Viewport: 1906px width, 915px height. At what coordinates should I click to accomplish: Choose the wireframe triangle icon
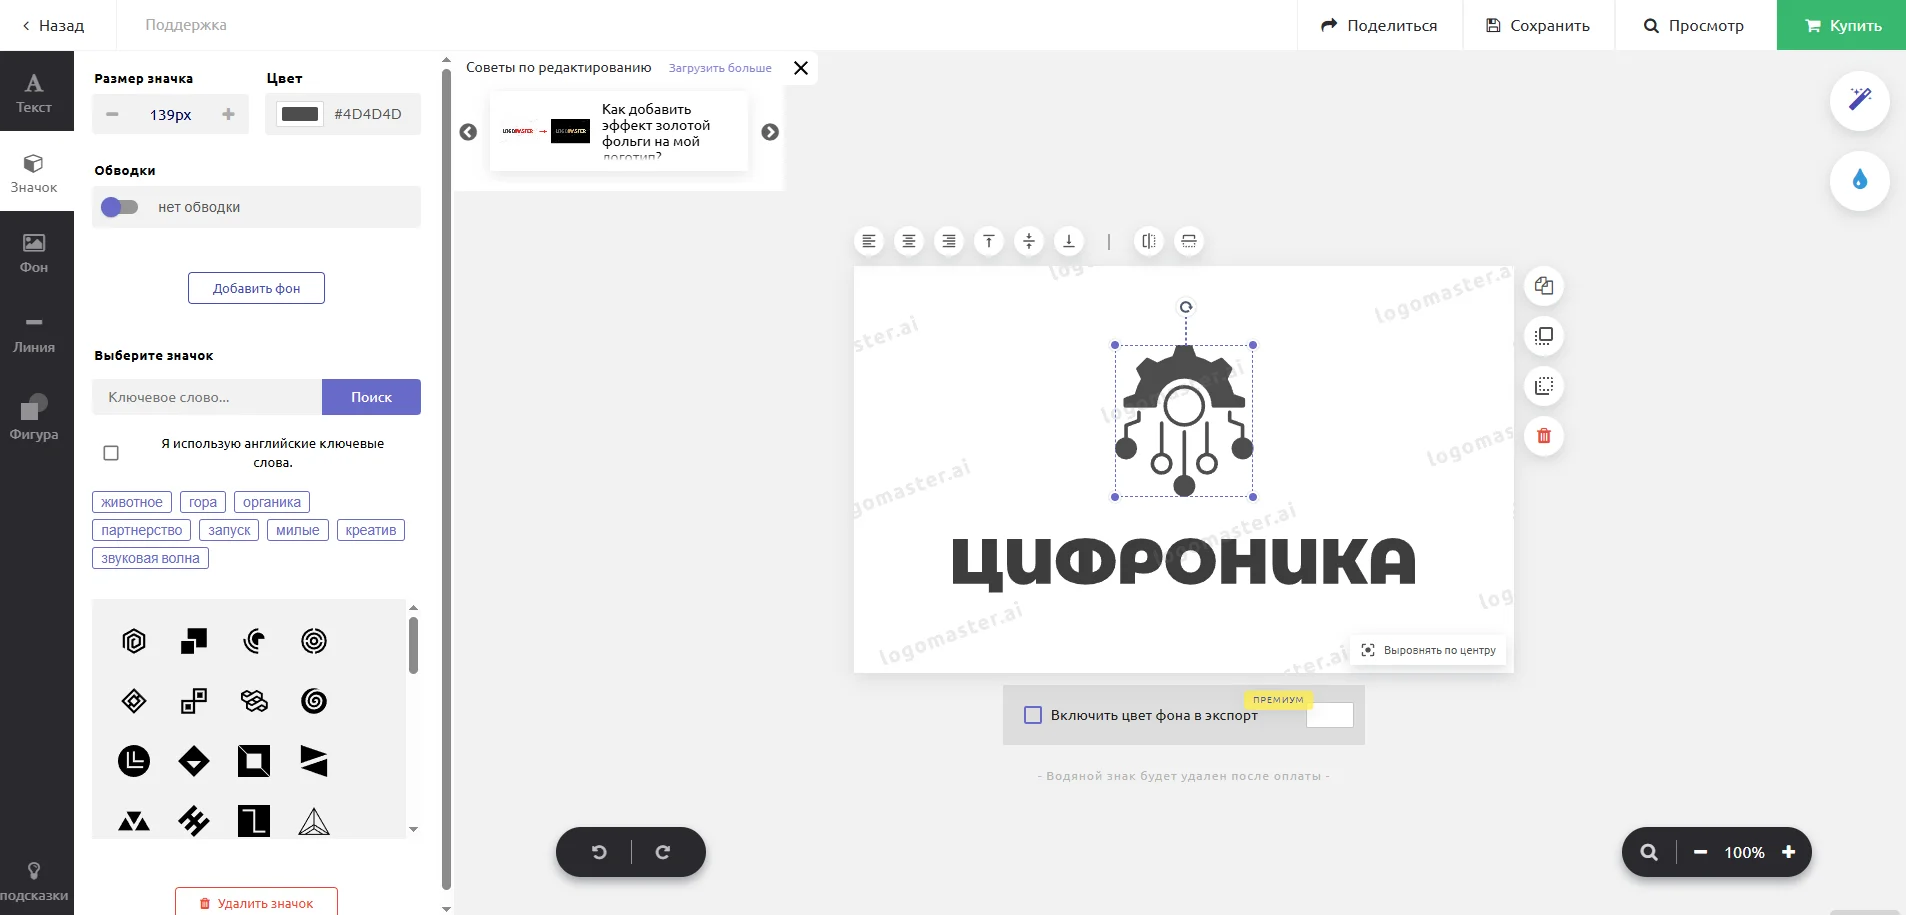tap(314, 821)
